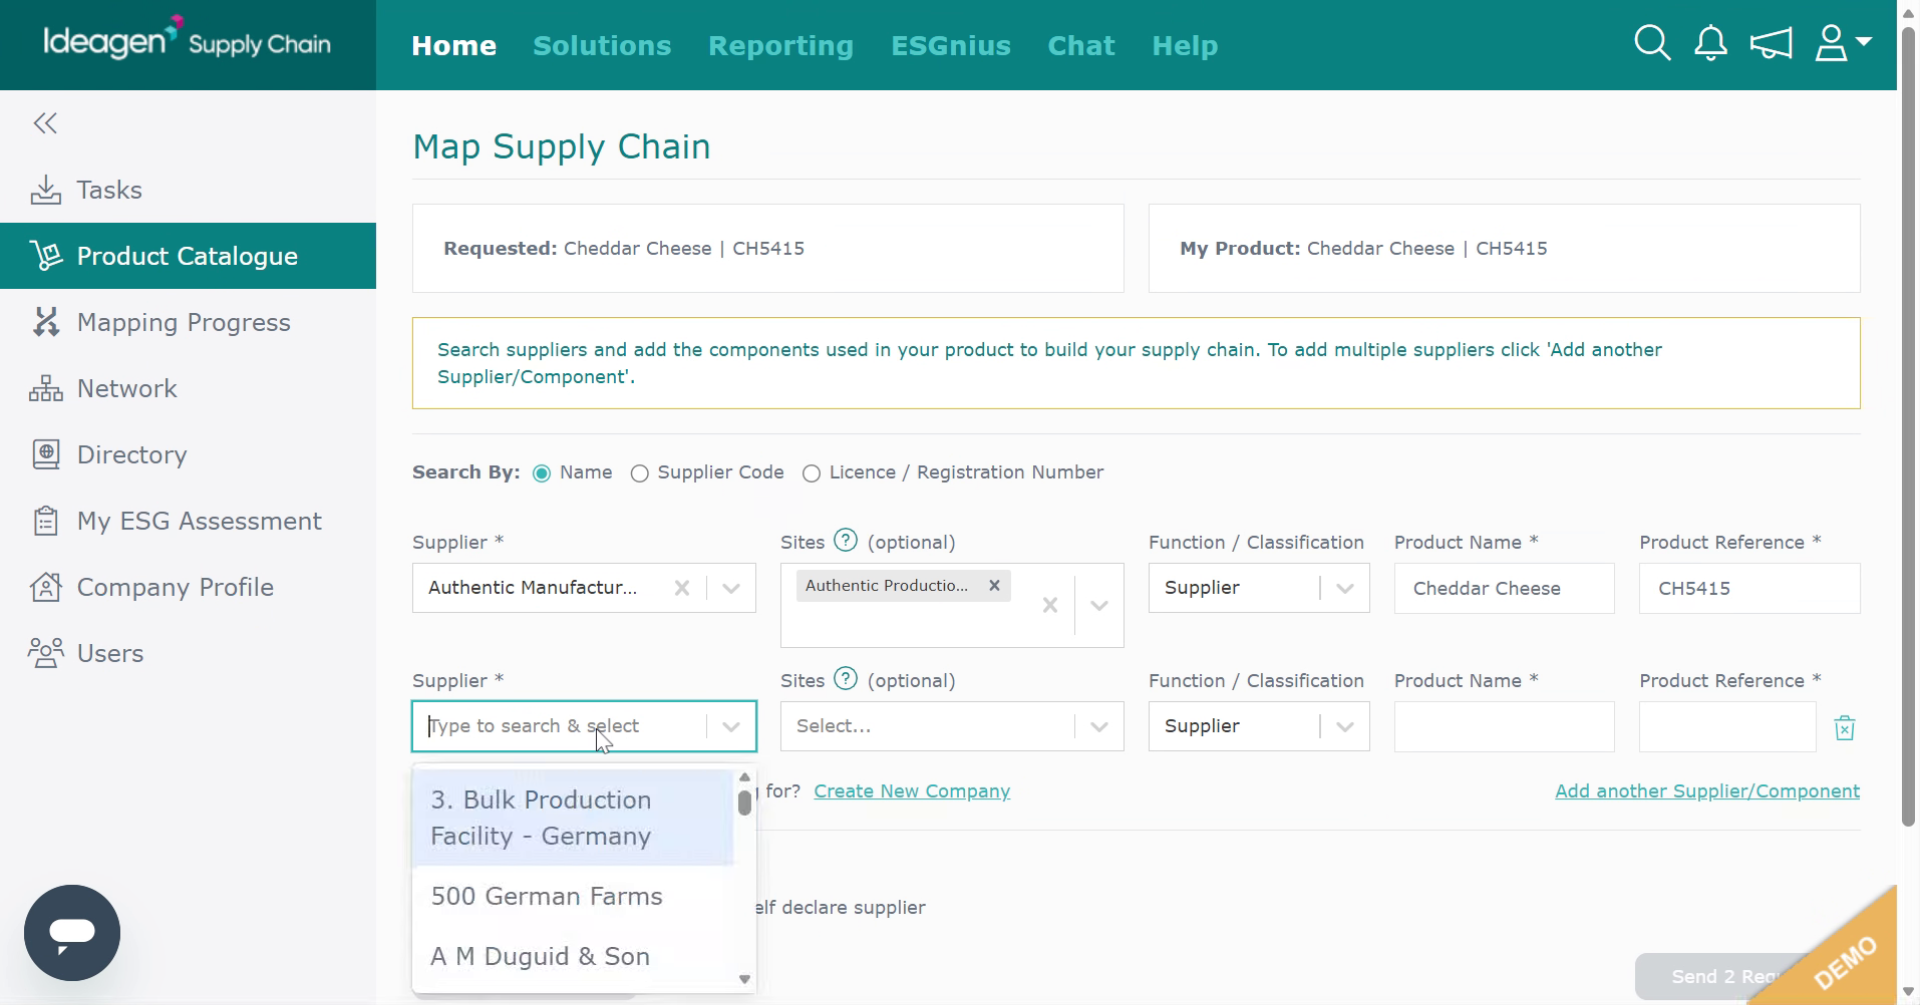Toggle second Supplier dropdown arrow
Viewport: 1920px width, 1005px height.
tap(731, 726)
